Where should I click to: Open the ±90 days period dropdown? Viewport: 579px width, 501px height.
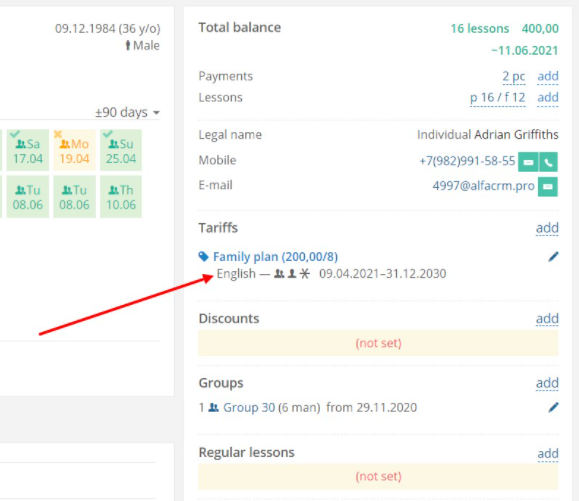[127, 112]
